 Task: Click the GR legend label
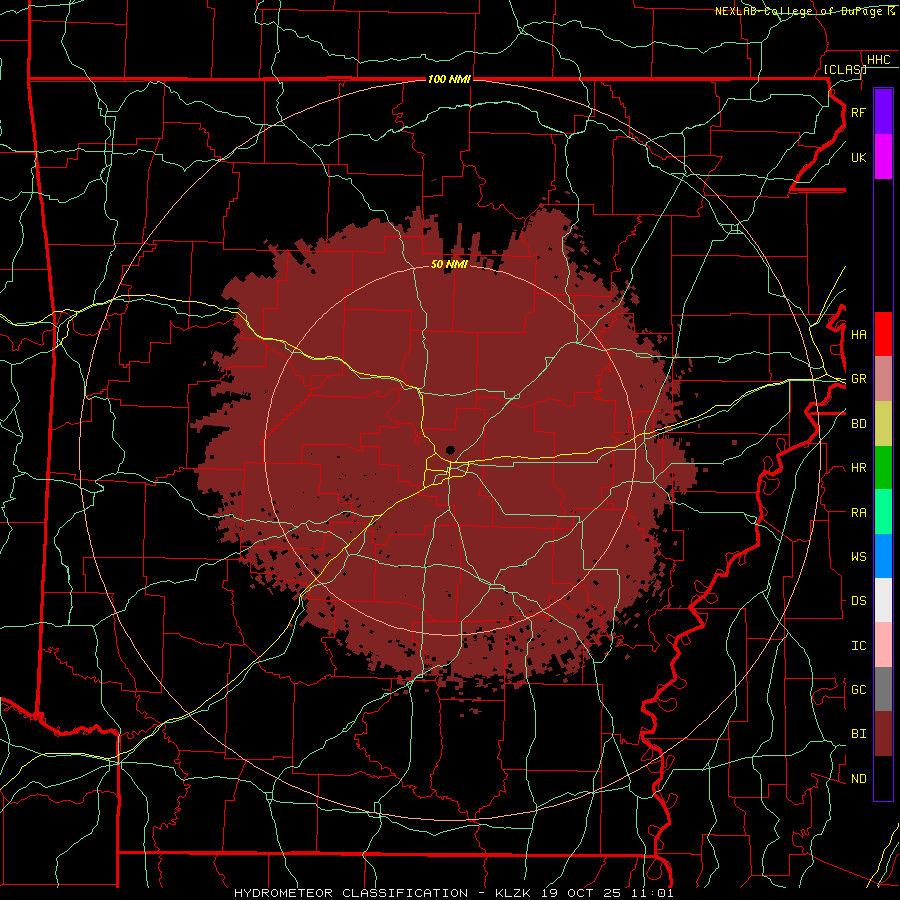point(858,379)
